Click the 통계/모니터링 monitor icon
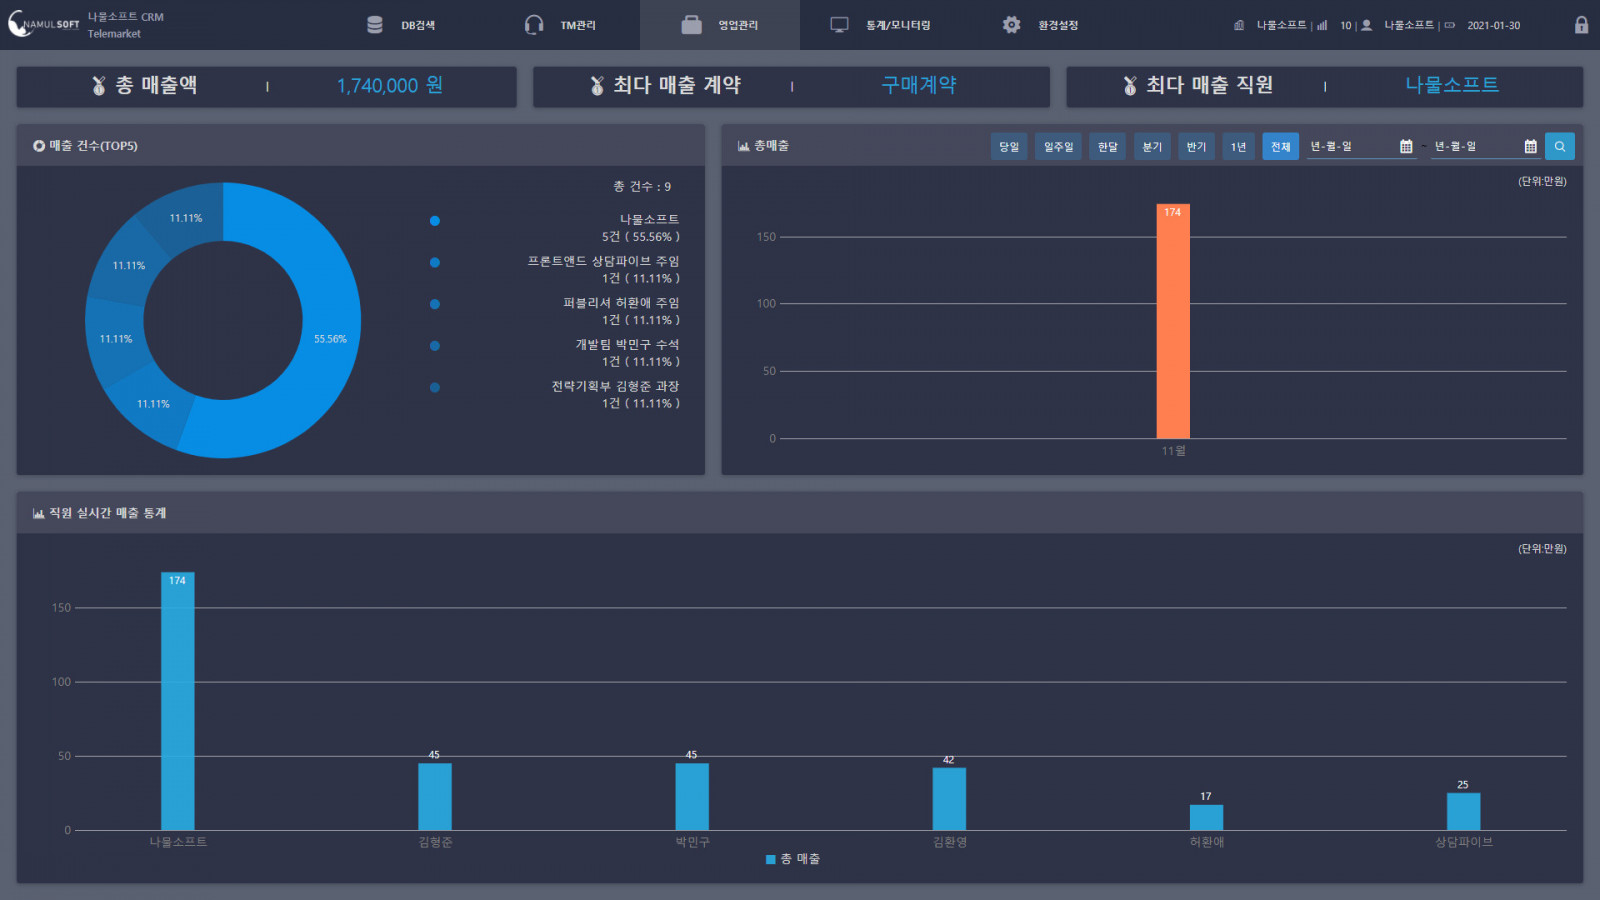Viewport: 1600px width, 900px height. (x=839, y=25)
